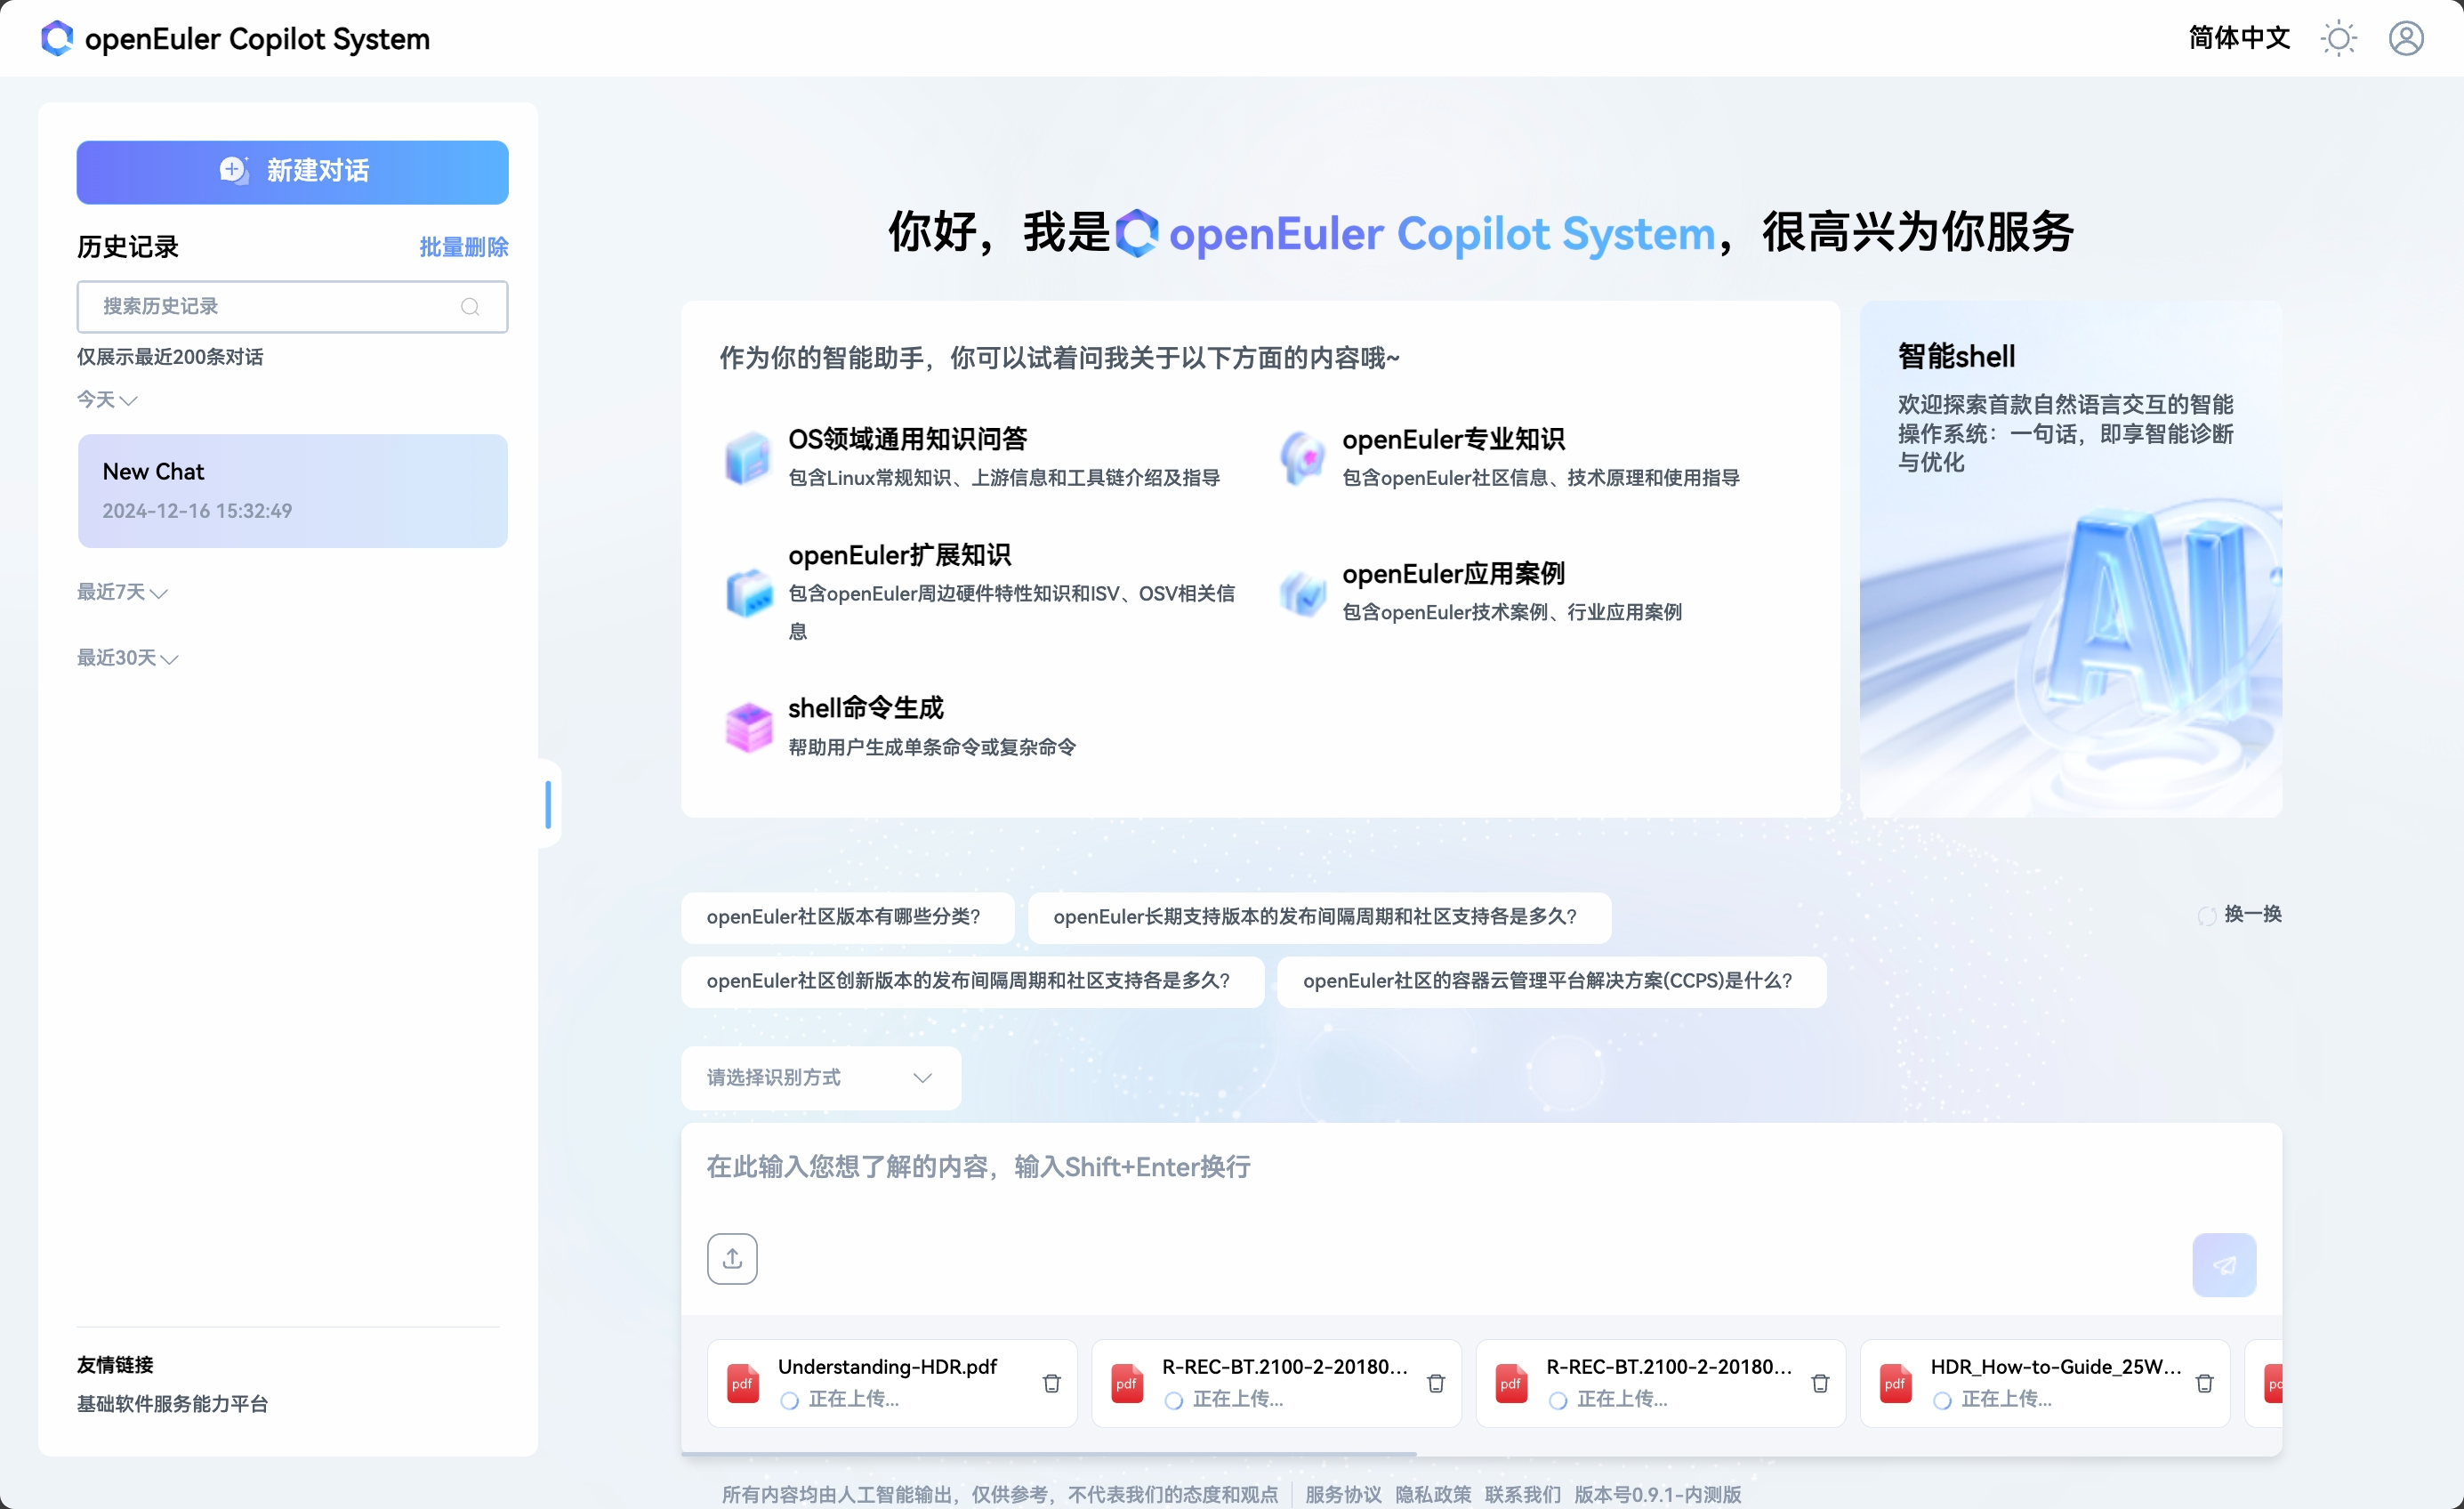Screen dimensions: 2464x1509
Task: Toggle the light/dark theme sun icon
Action: tap(2338, 39)
